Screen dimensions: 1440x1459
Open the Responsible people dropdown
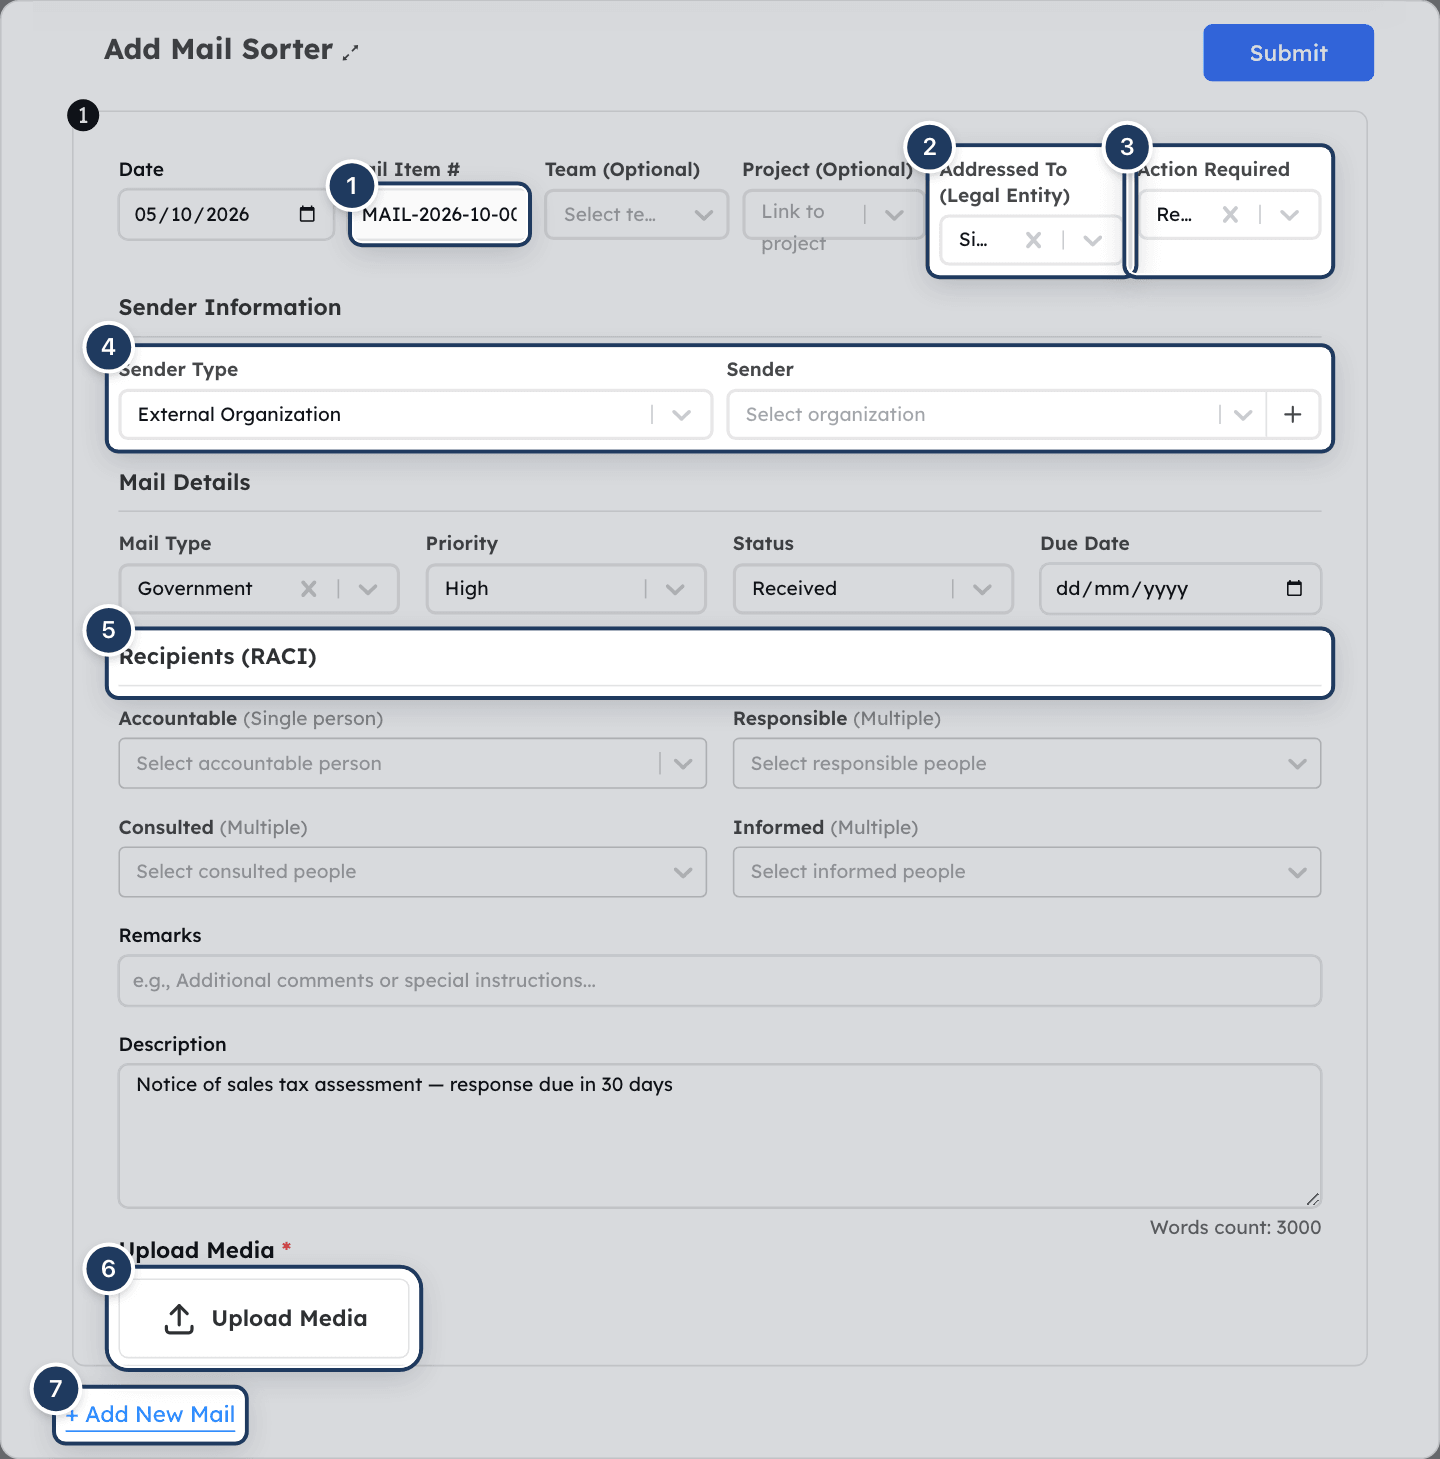[1027, 763]
